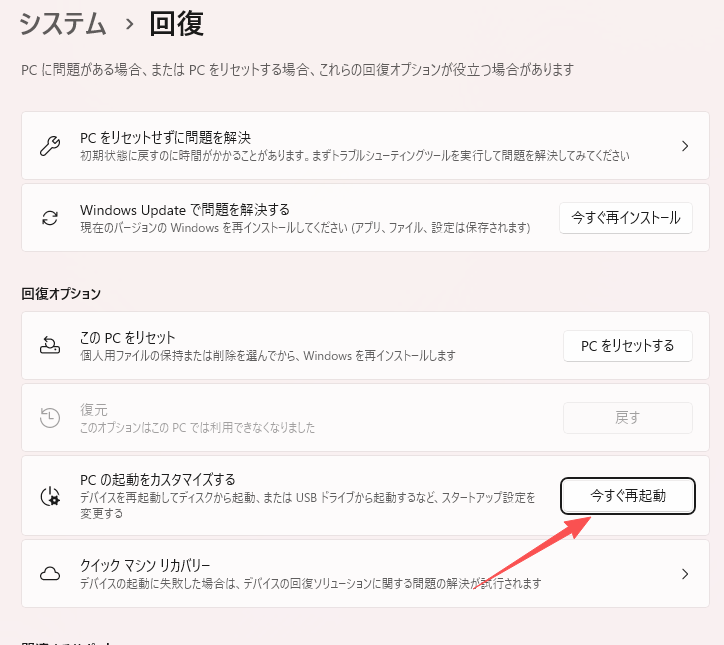Click the wrench troubleshoot icon
This screenshot has height=645, width=724.
coord(50,146)
